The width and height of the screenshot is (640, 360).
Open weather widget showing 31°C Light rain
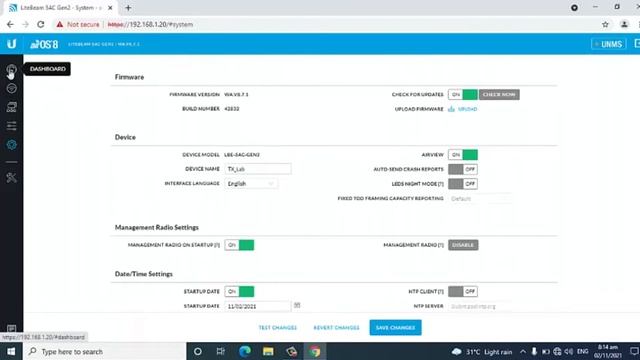click(482, 351)
